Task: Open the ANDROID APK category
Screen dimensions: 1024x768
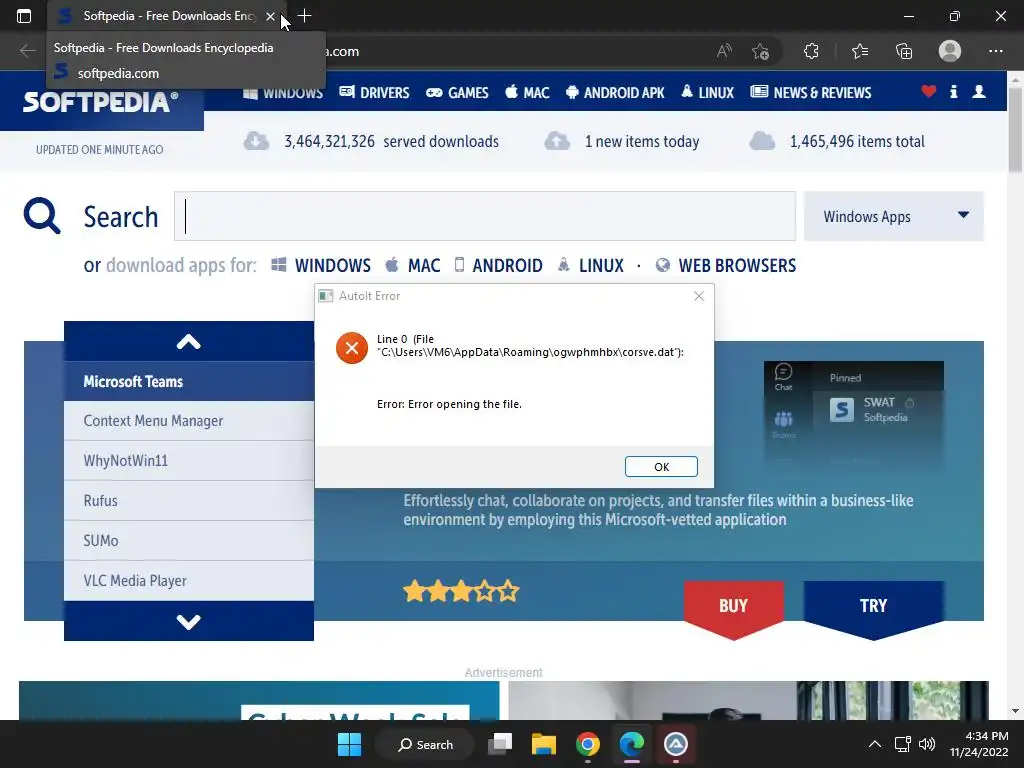Action: [x=615, y=93]
